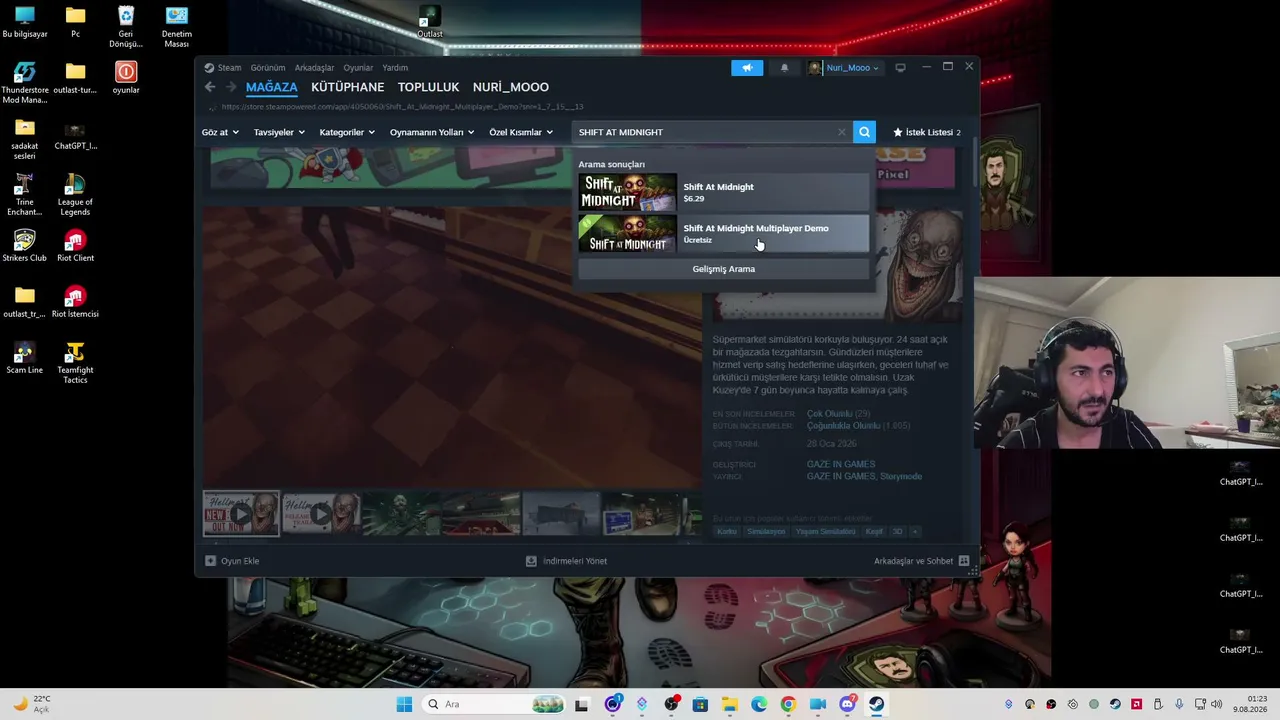The height and width of the screenshot is (720, 1280).
Task: Select the Scam Line desktop icon
Action: [25, 358]
